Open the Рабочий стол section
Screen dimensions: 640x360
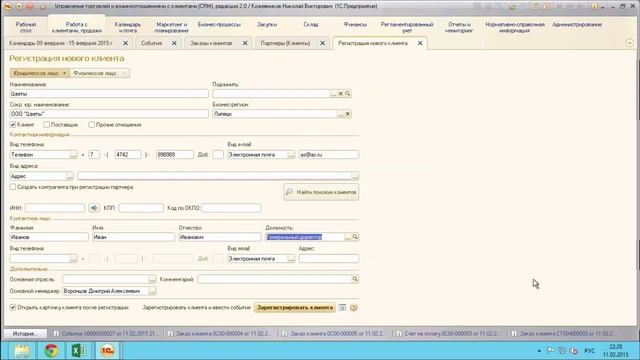pyautogui.click(x=26, y=27)
